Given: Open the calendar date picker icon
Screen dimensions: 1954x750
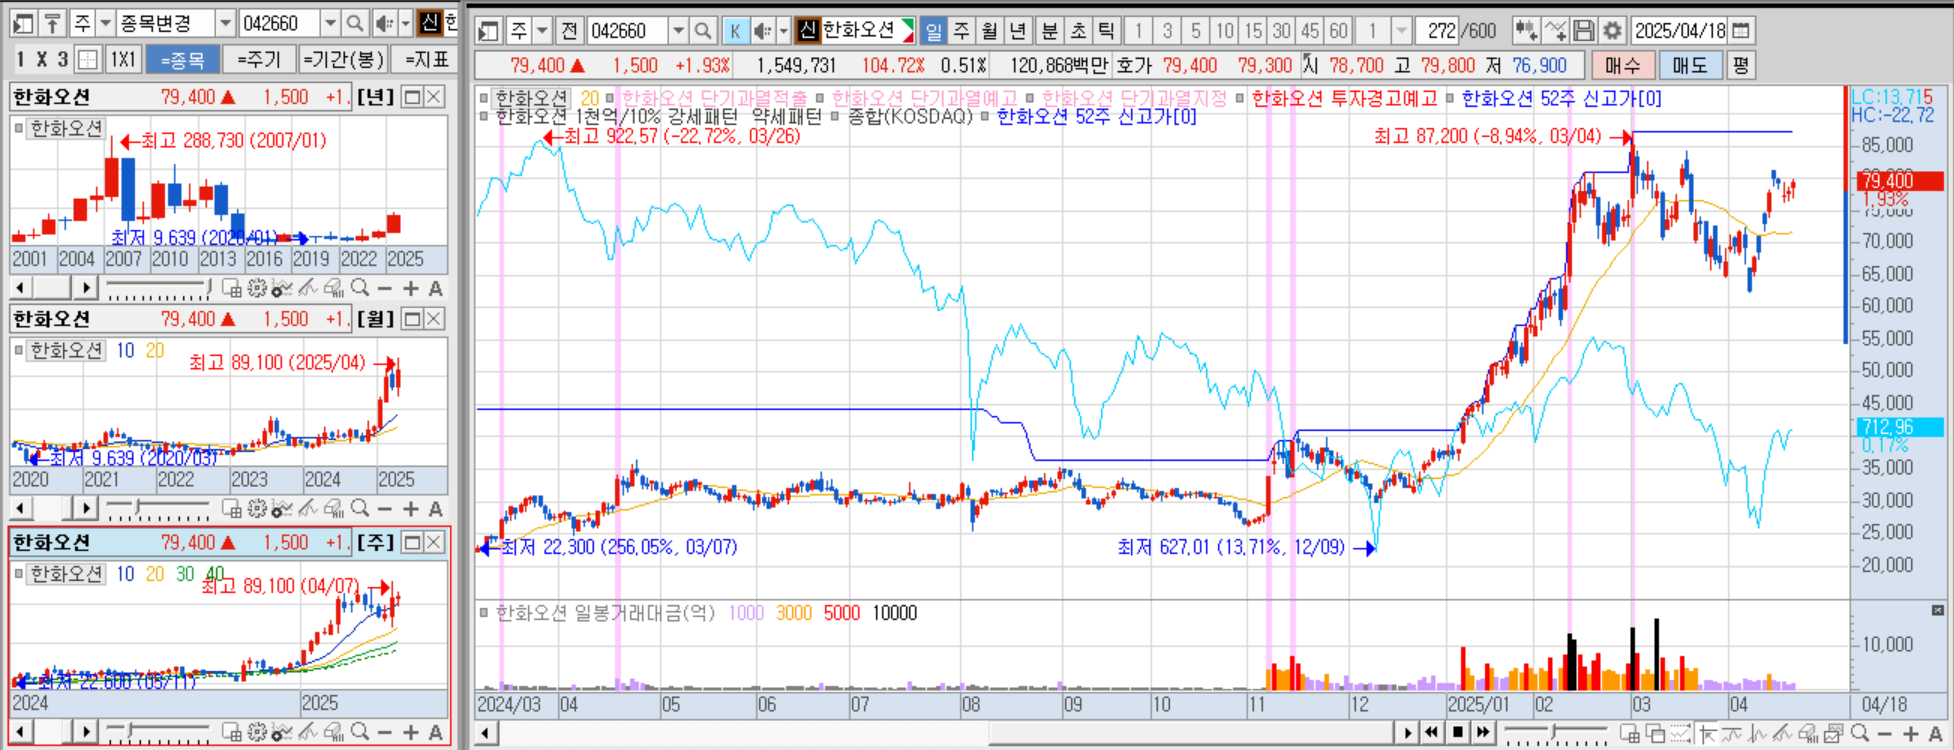Looking at the screenshot, I should point(1740,31).
